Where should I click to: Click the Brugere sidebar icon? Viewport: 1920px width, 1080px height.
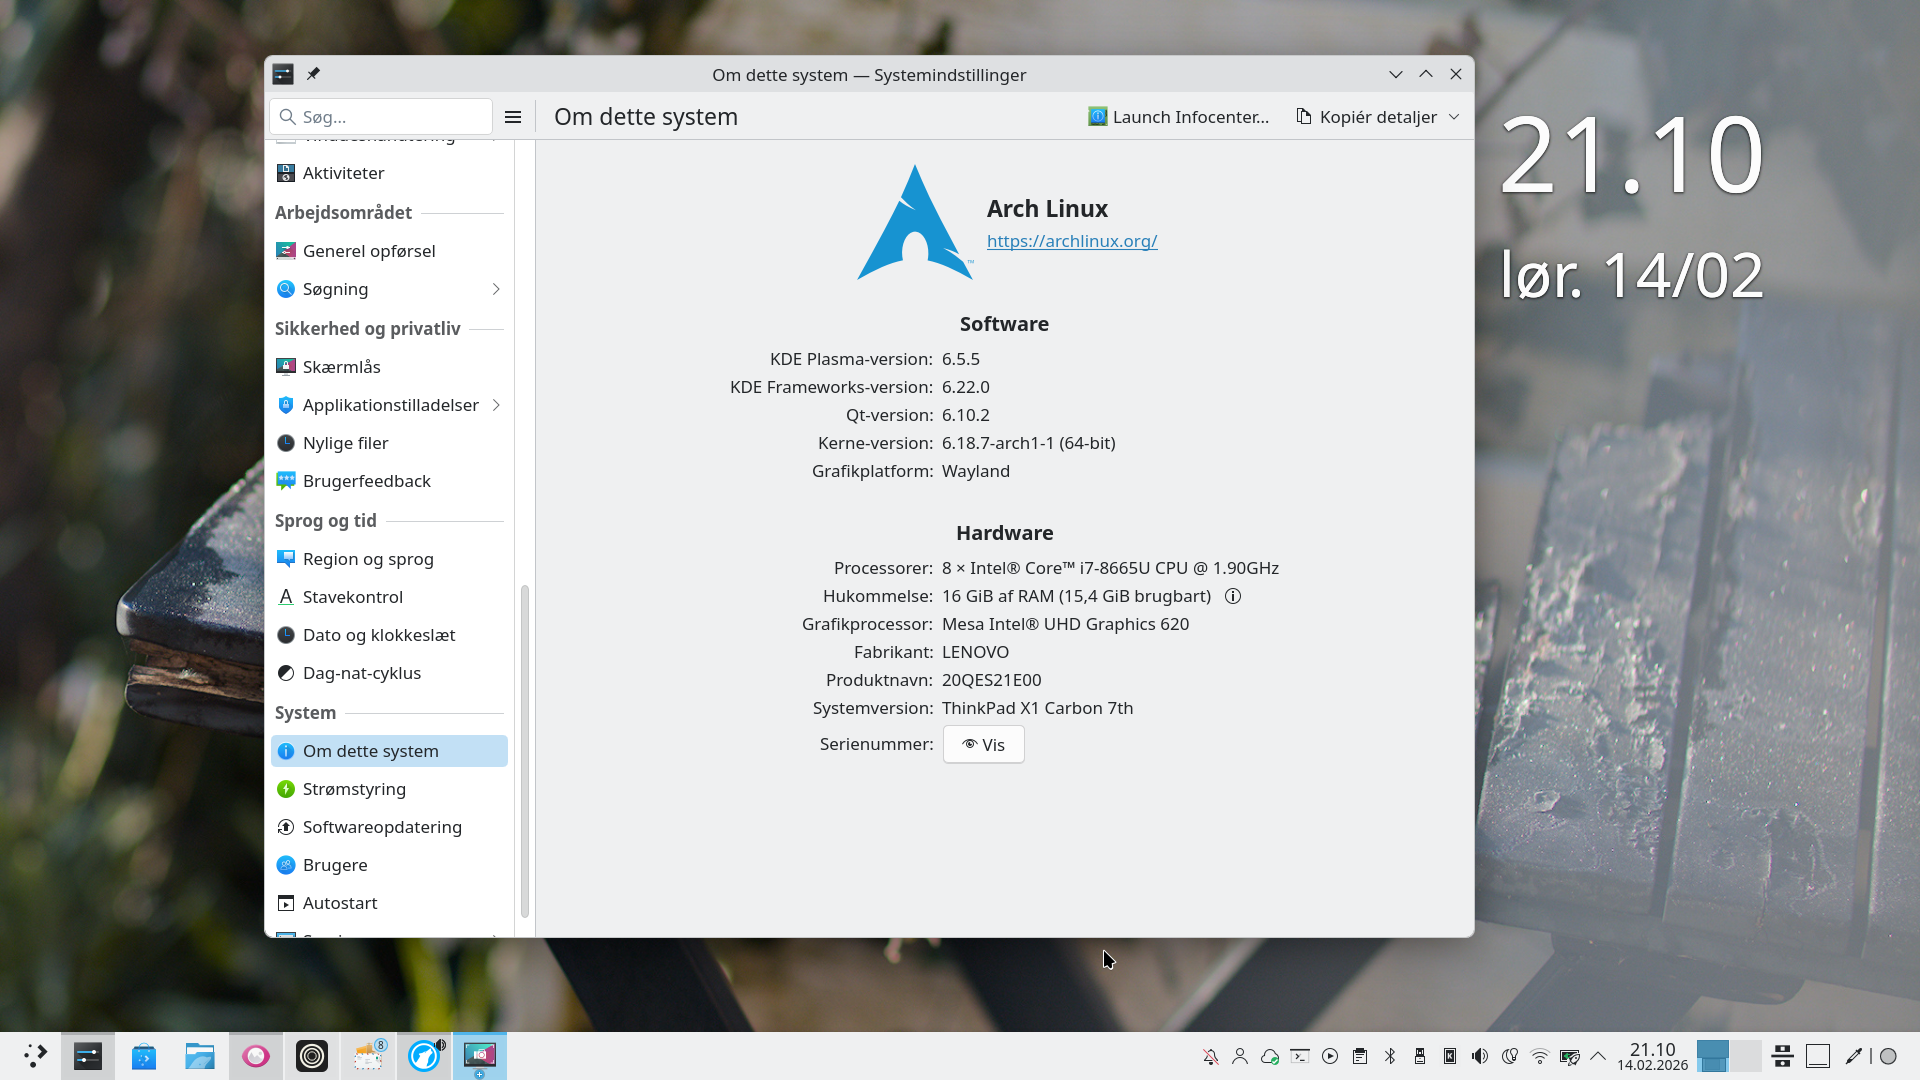click(286, 865)
